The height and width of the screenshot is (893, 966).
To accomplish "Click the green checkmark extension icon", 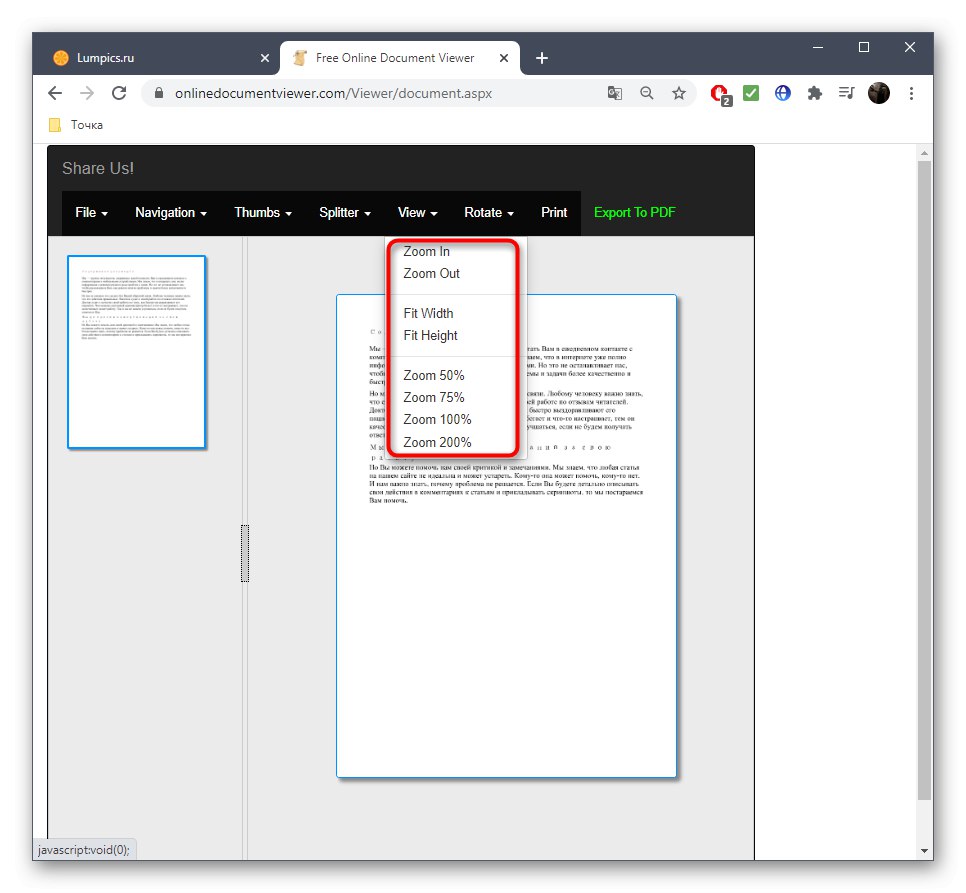I will pyautogui.click(x=751, y=93).
